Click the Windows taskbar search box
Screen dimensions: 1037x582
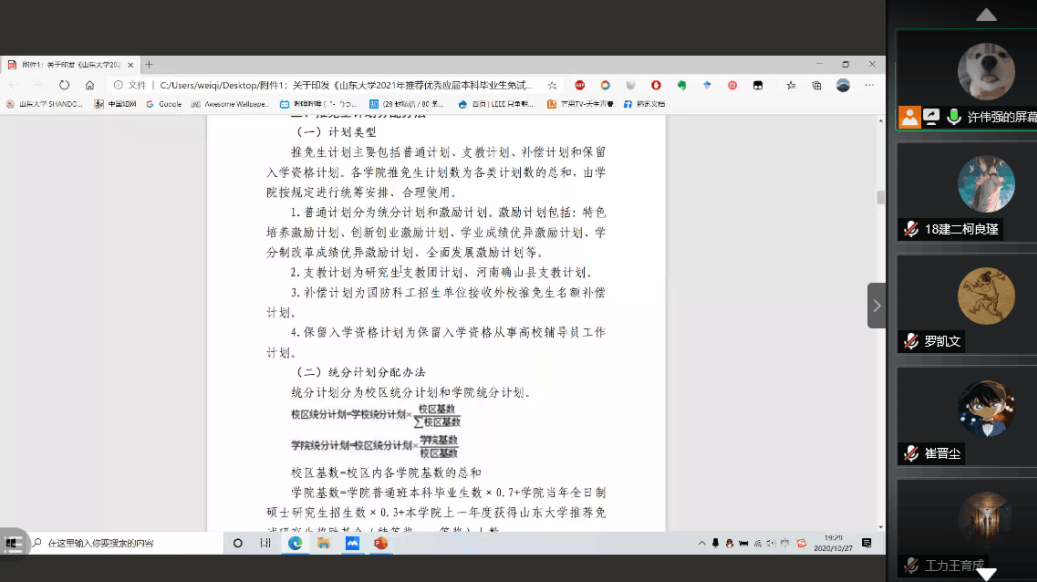[x=120, y=543]
